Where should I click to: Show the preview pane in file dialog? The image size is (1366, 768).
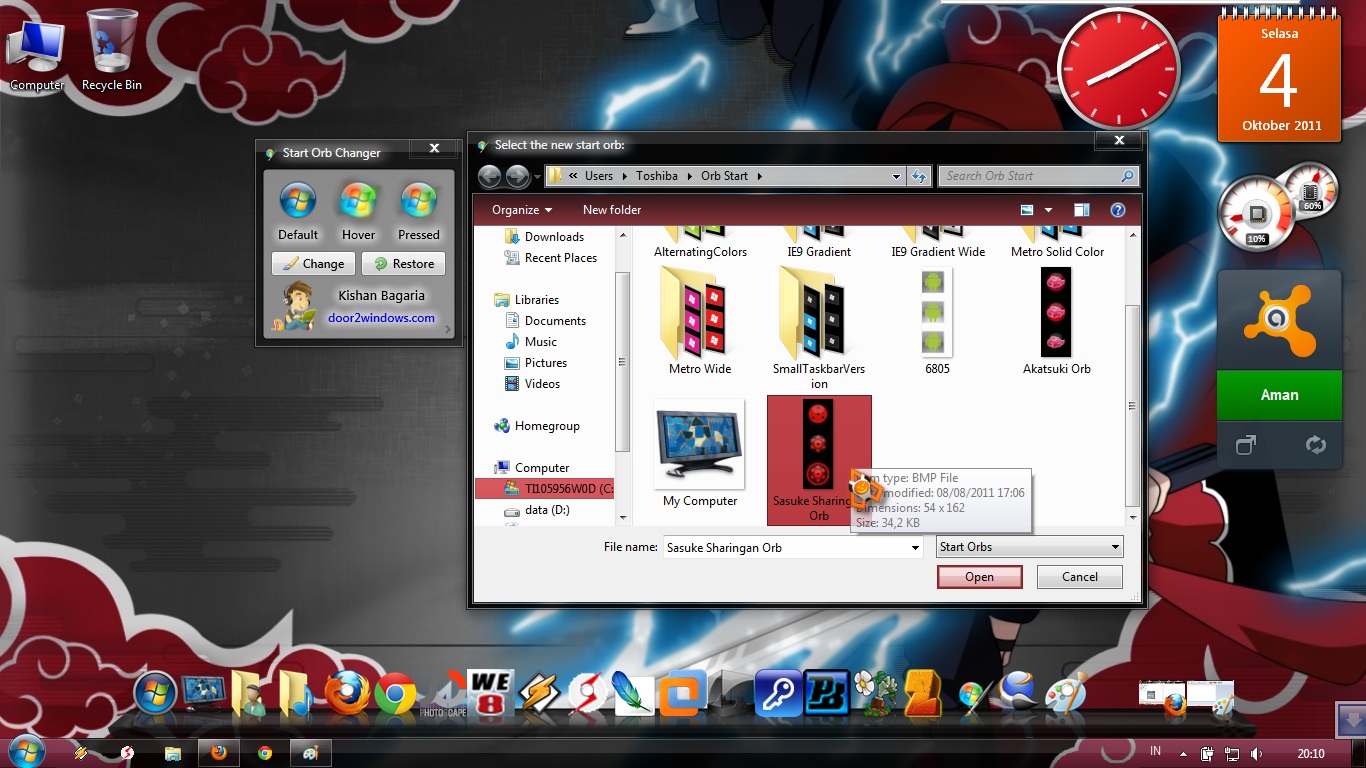click(1081, 210)
